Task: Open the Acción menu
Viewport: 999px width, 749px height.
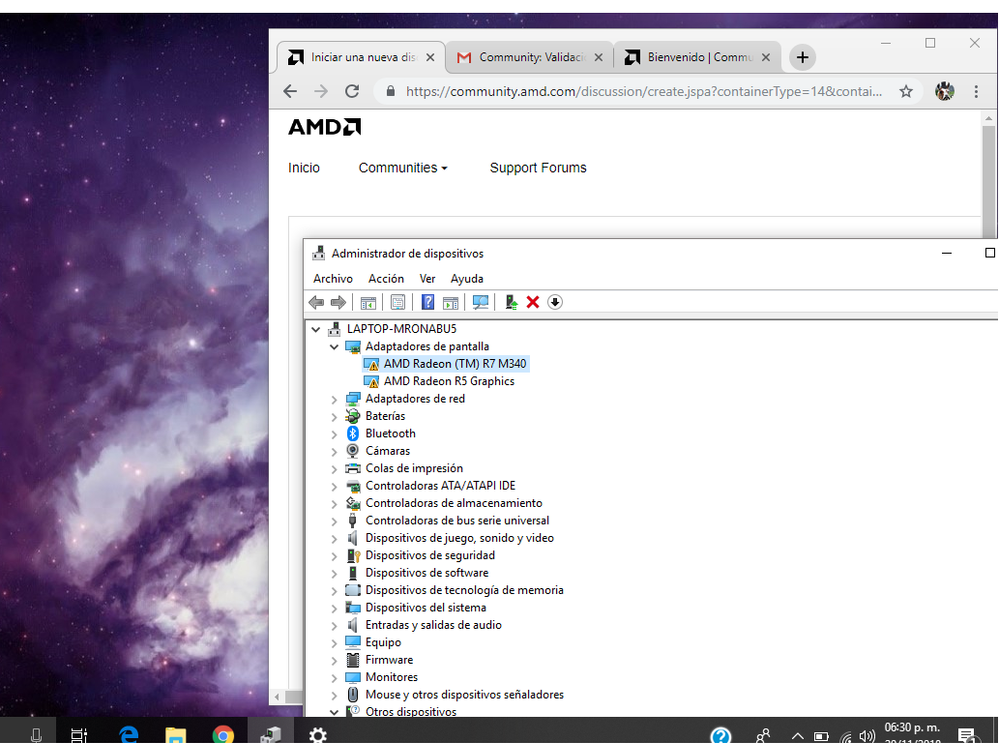Action: pos(386,278)
